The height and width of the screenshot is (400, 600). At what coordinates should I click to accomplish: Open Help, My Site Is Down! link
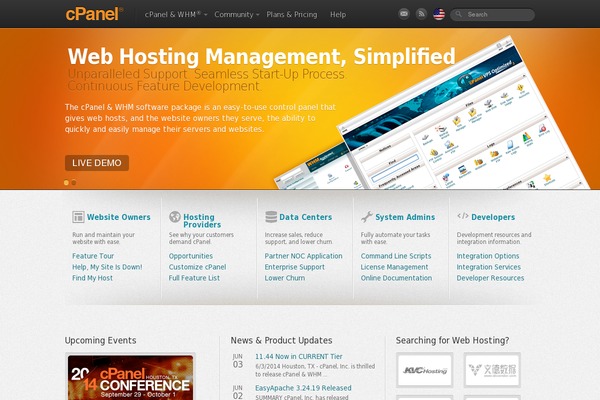click(107, 267)
